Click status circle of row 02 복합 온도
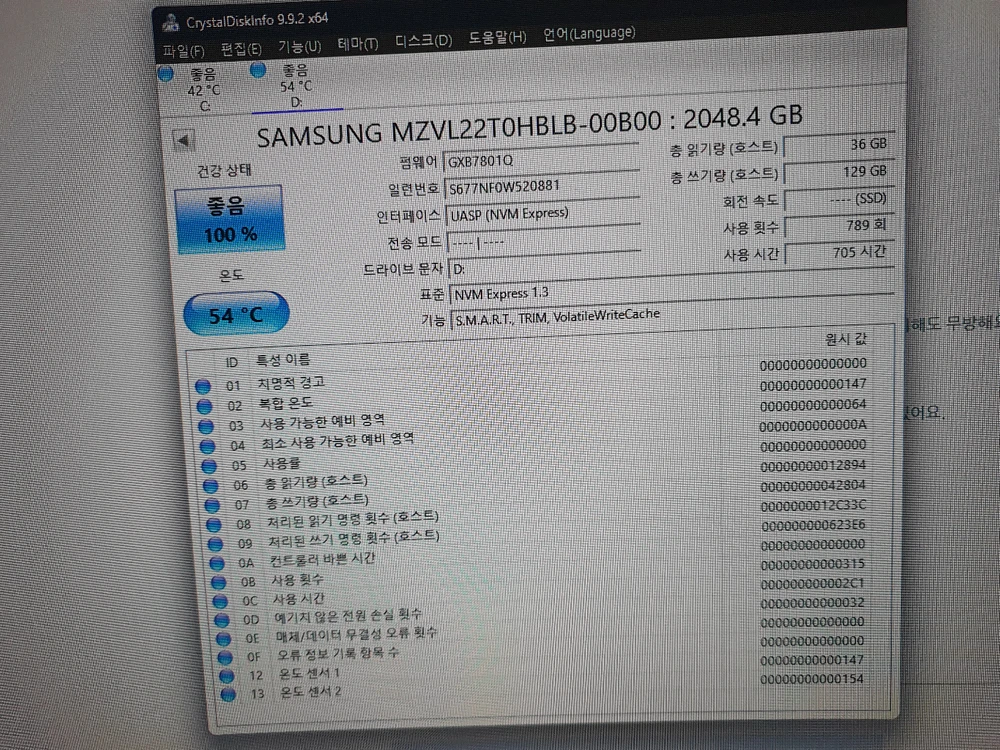The width and height of the screenshot is (1000, 750). 204,406
